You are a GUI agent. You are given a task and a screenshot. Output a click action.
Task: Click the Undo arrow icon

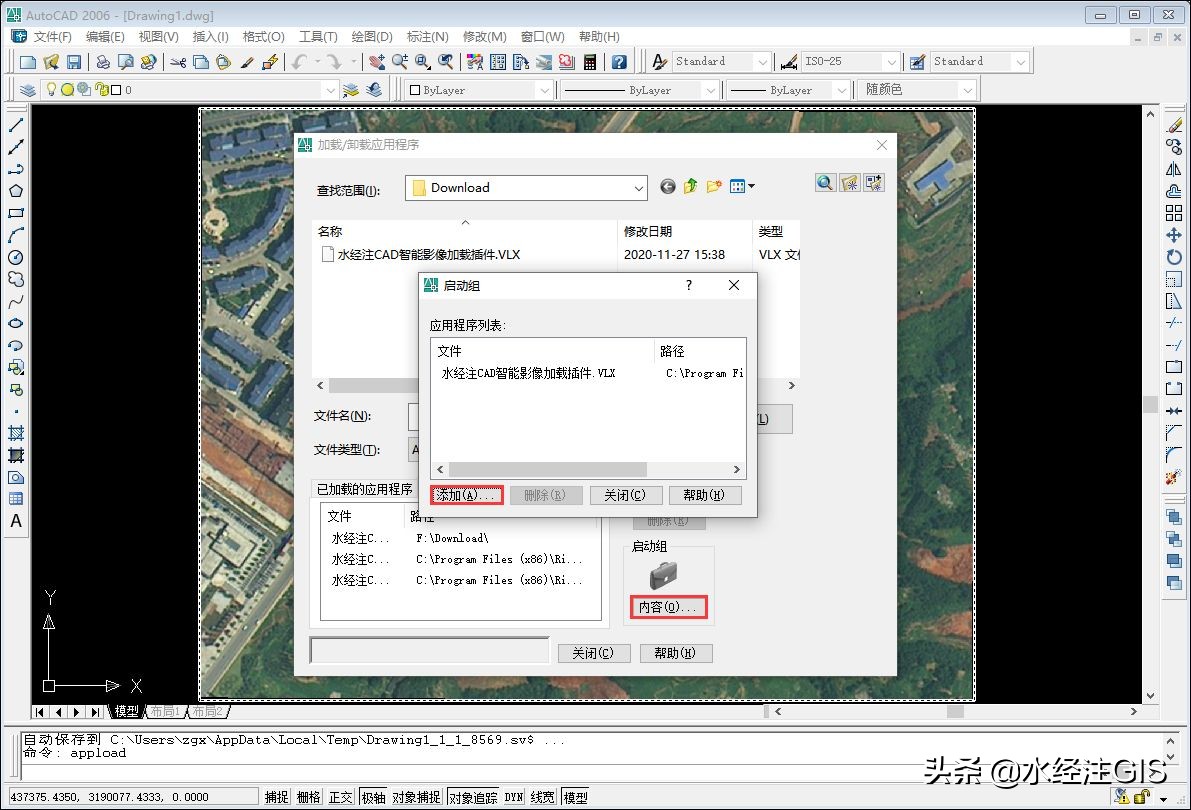[x=299, y=62]
